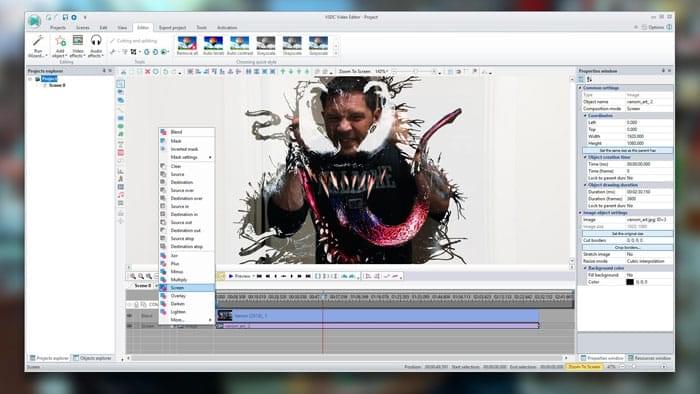The width and height of the screenshot is (700, 394).
Task: Click the Fill background value No
Action: coord(649,275)
